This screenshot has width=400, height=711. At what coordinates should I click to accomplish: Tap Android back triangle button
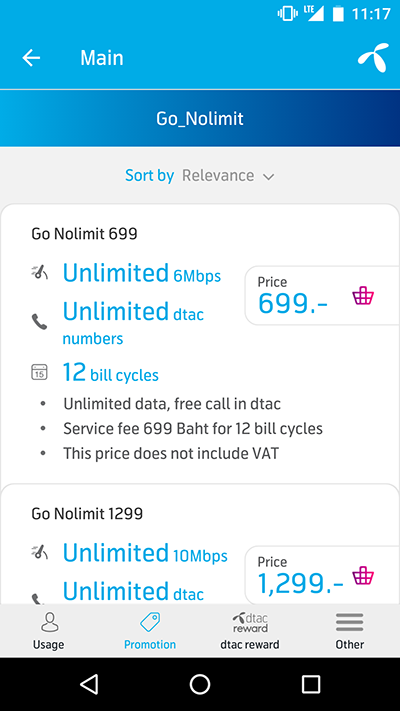(89, 684)
